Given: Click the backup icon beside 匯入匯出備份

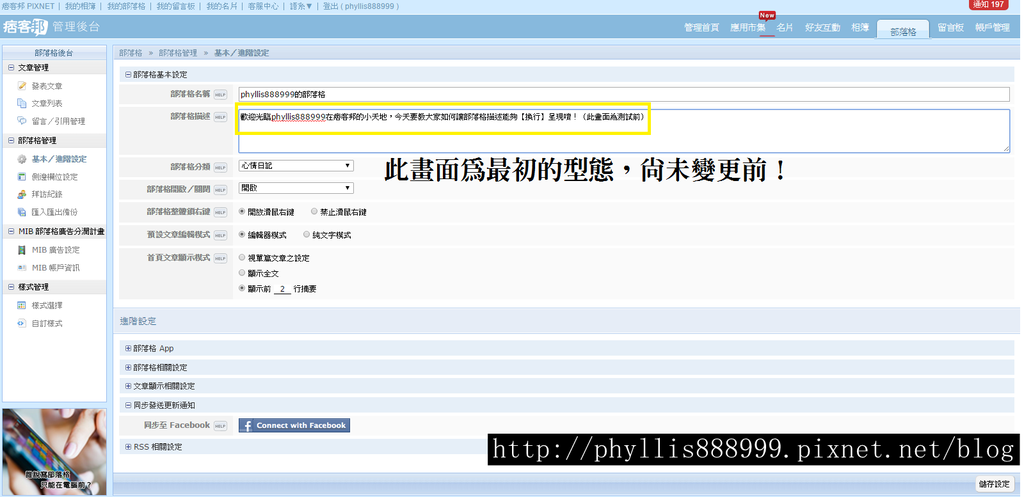Looking at the screenshot, I should click(22, 212).
